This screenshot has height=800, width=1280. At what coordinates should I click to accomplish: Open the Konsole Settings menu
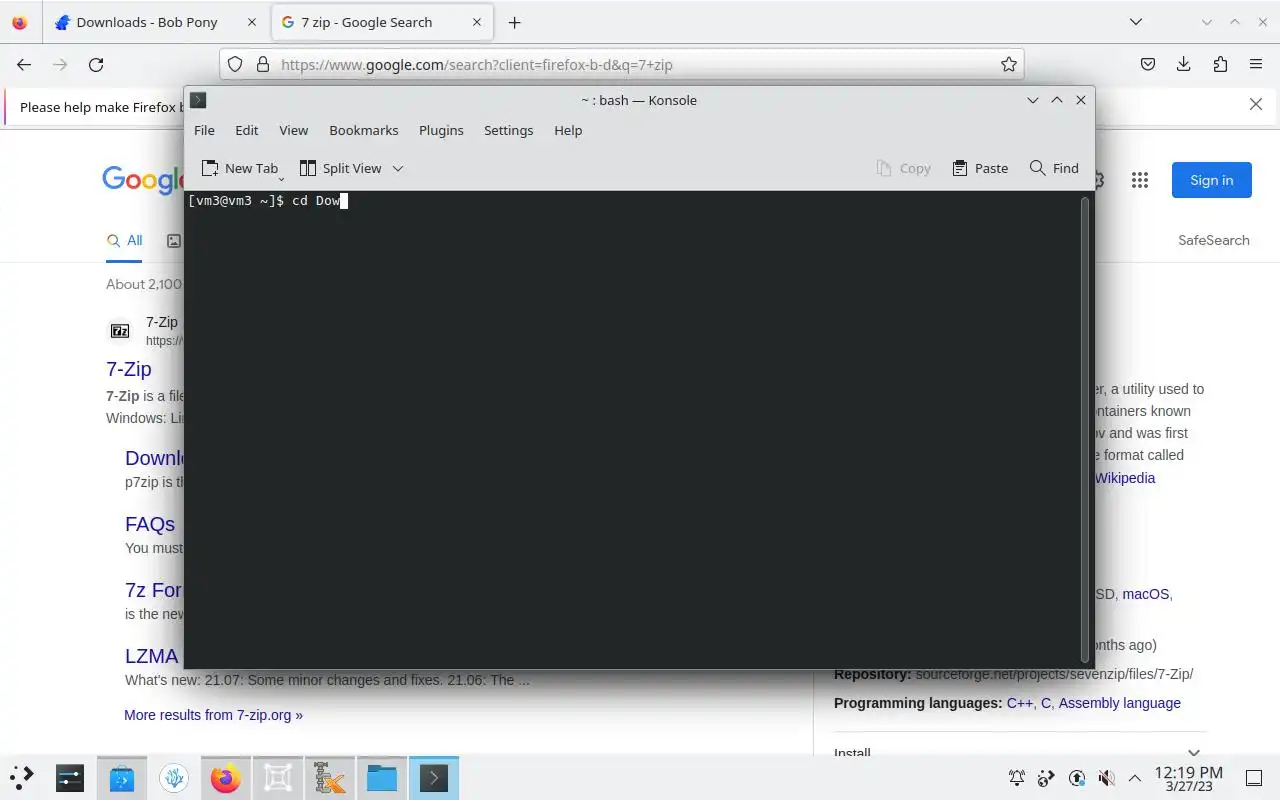pyautogui.click(x=508, y=130)
